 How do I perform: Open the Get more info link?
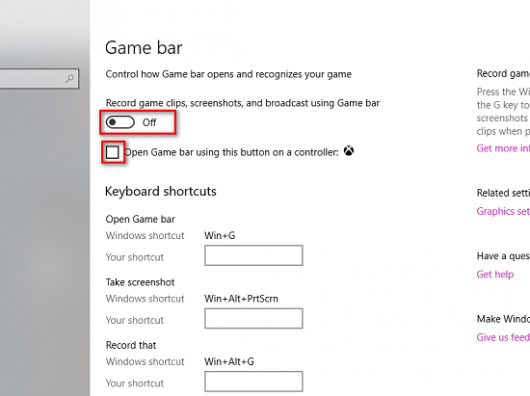point(503,148)
